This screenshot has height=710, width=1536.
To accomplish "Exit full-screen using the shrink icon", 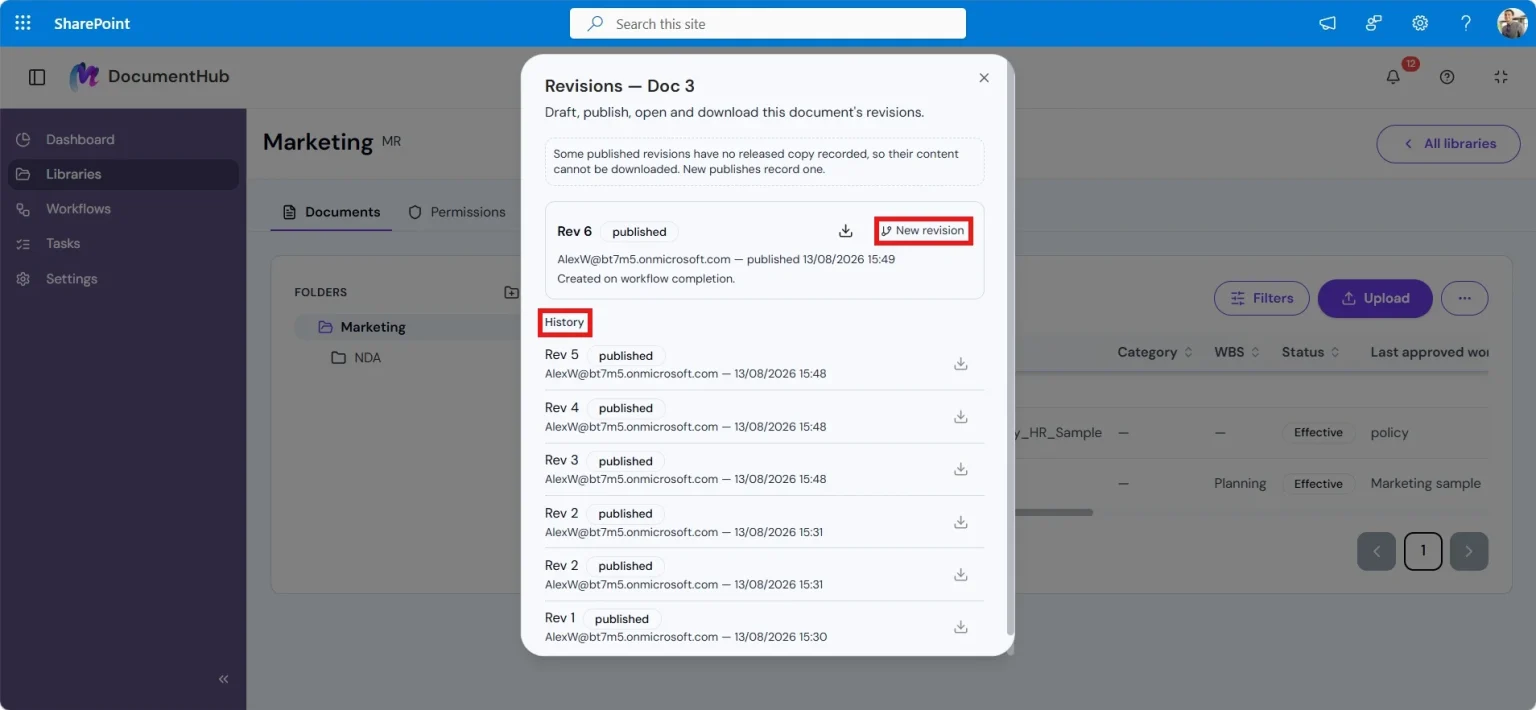I will (1501, 77).
